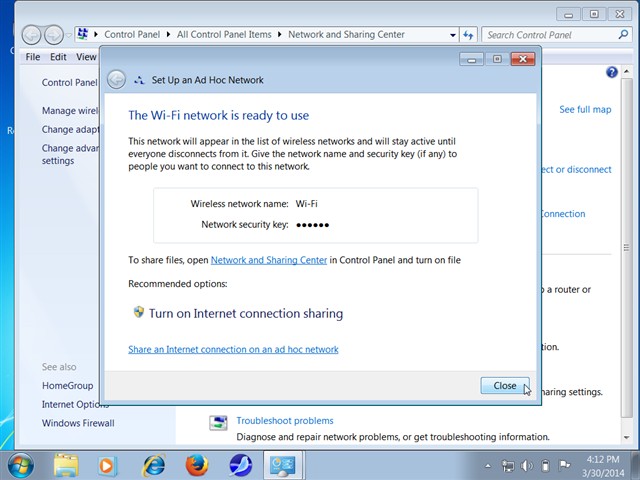Click the network tray icon

point(508,466)
